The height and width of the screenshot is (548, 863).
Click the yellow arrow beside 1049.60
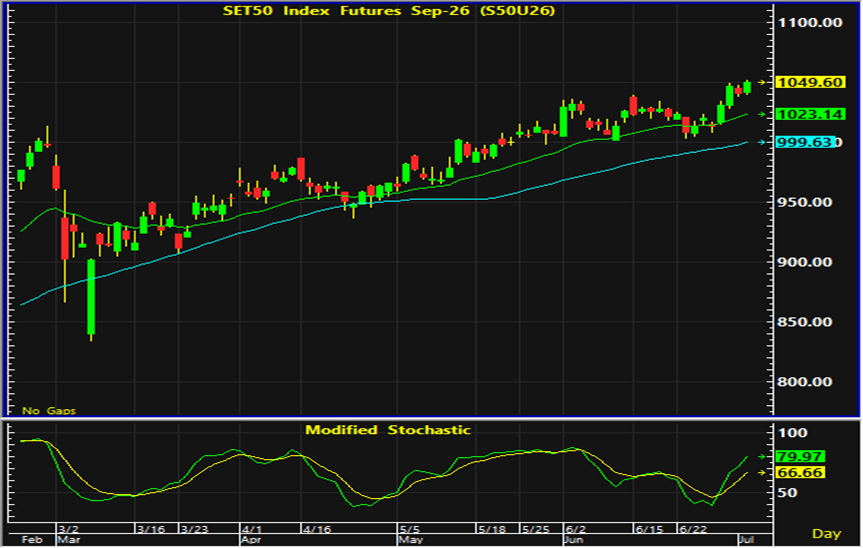tap(762, 83)
